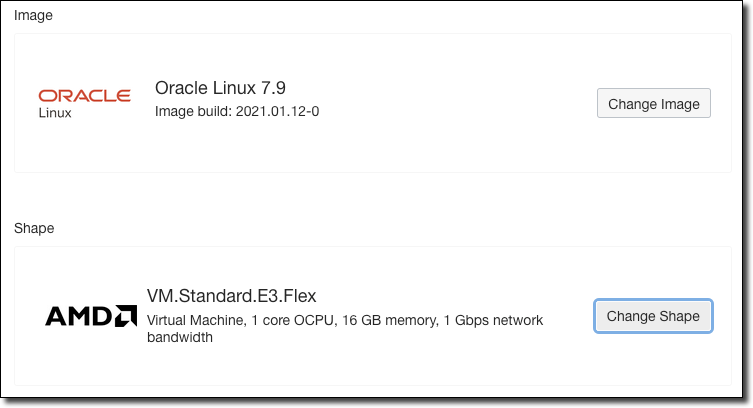Select the VM.Standard.E3.Flex shape name
Image resolution: width=753 pixels, height=408 pixels.
231,295
